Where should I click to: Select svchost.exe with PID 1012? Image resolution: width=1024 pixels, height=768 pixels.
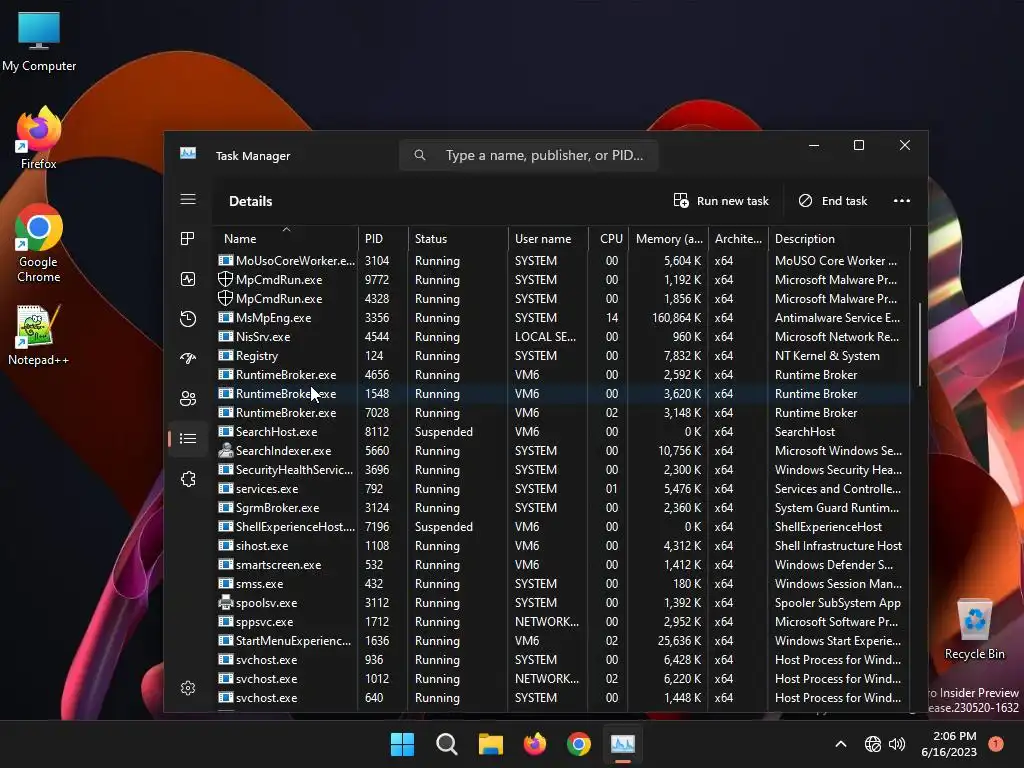(x=562, y=679)
